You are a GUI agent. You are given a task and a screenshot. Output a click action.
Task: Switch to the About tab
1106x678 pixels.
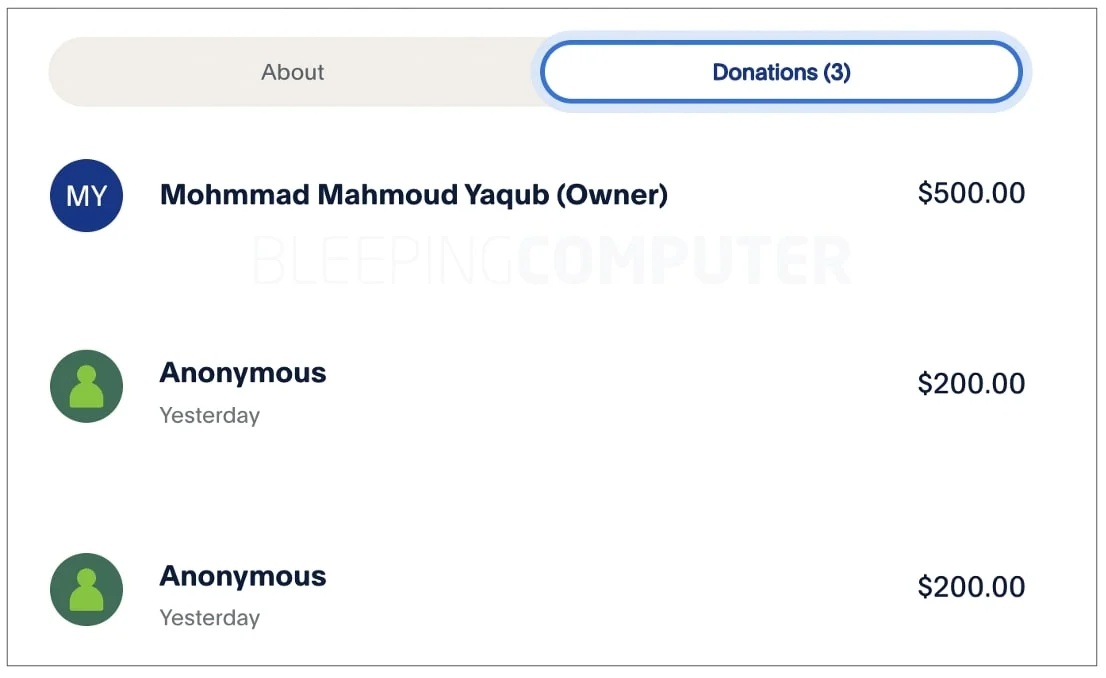(x=293, y=72)
